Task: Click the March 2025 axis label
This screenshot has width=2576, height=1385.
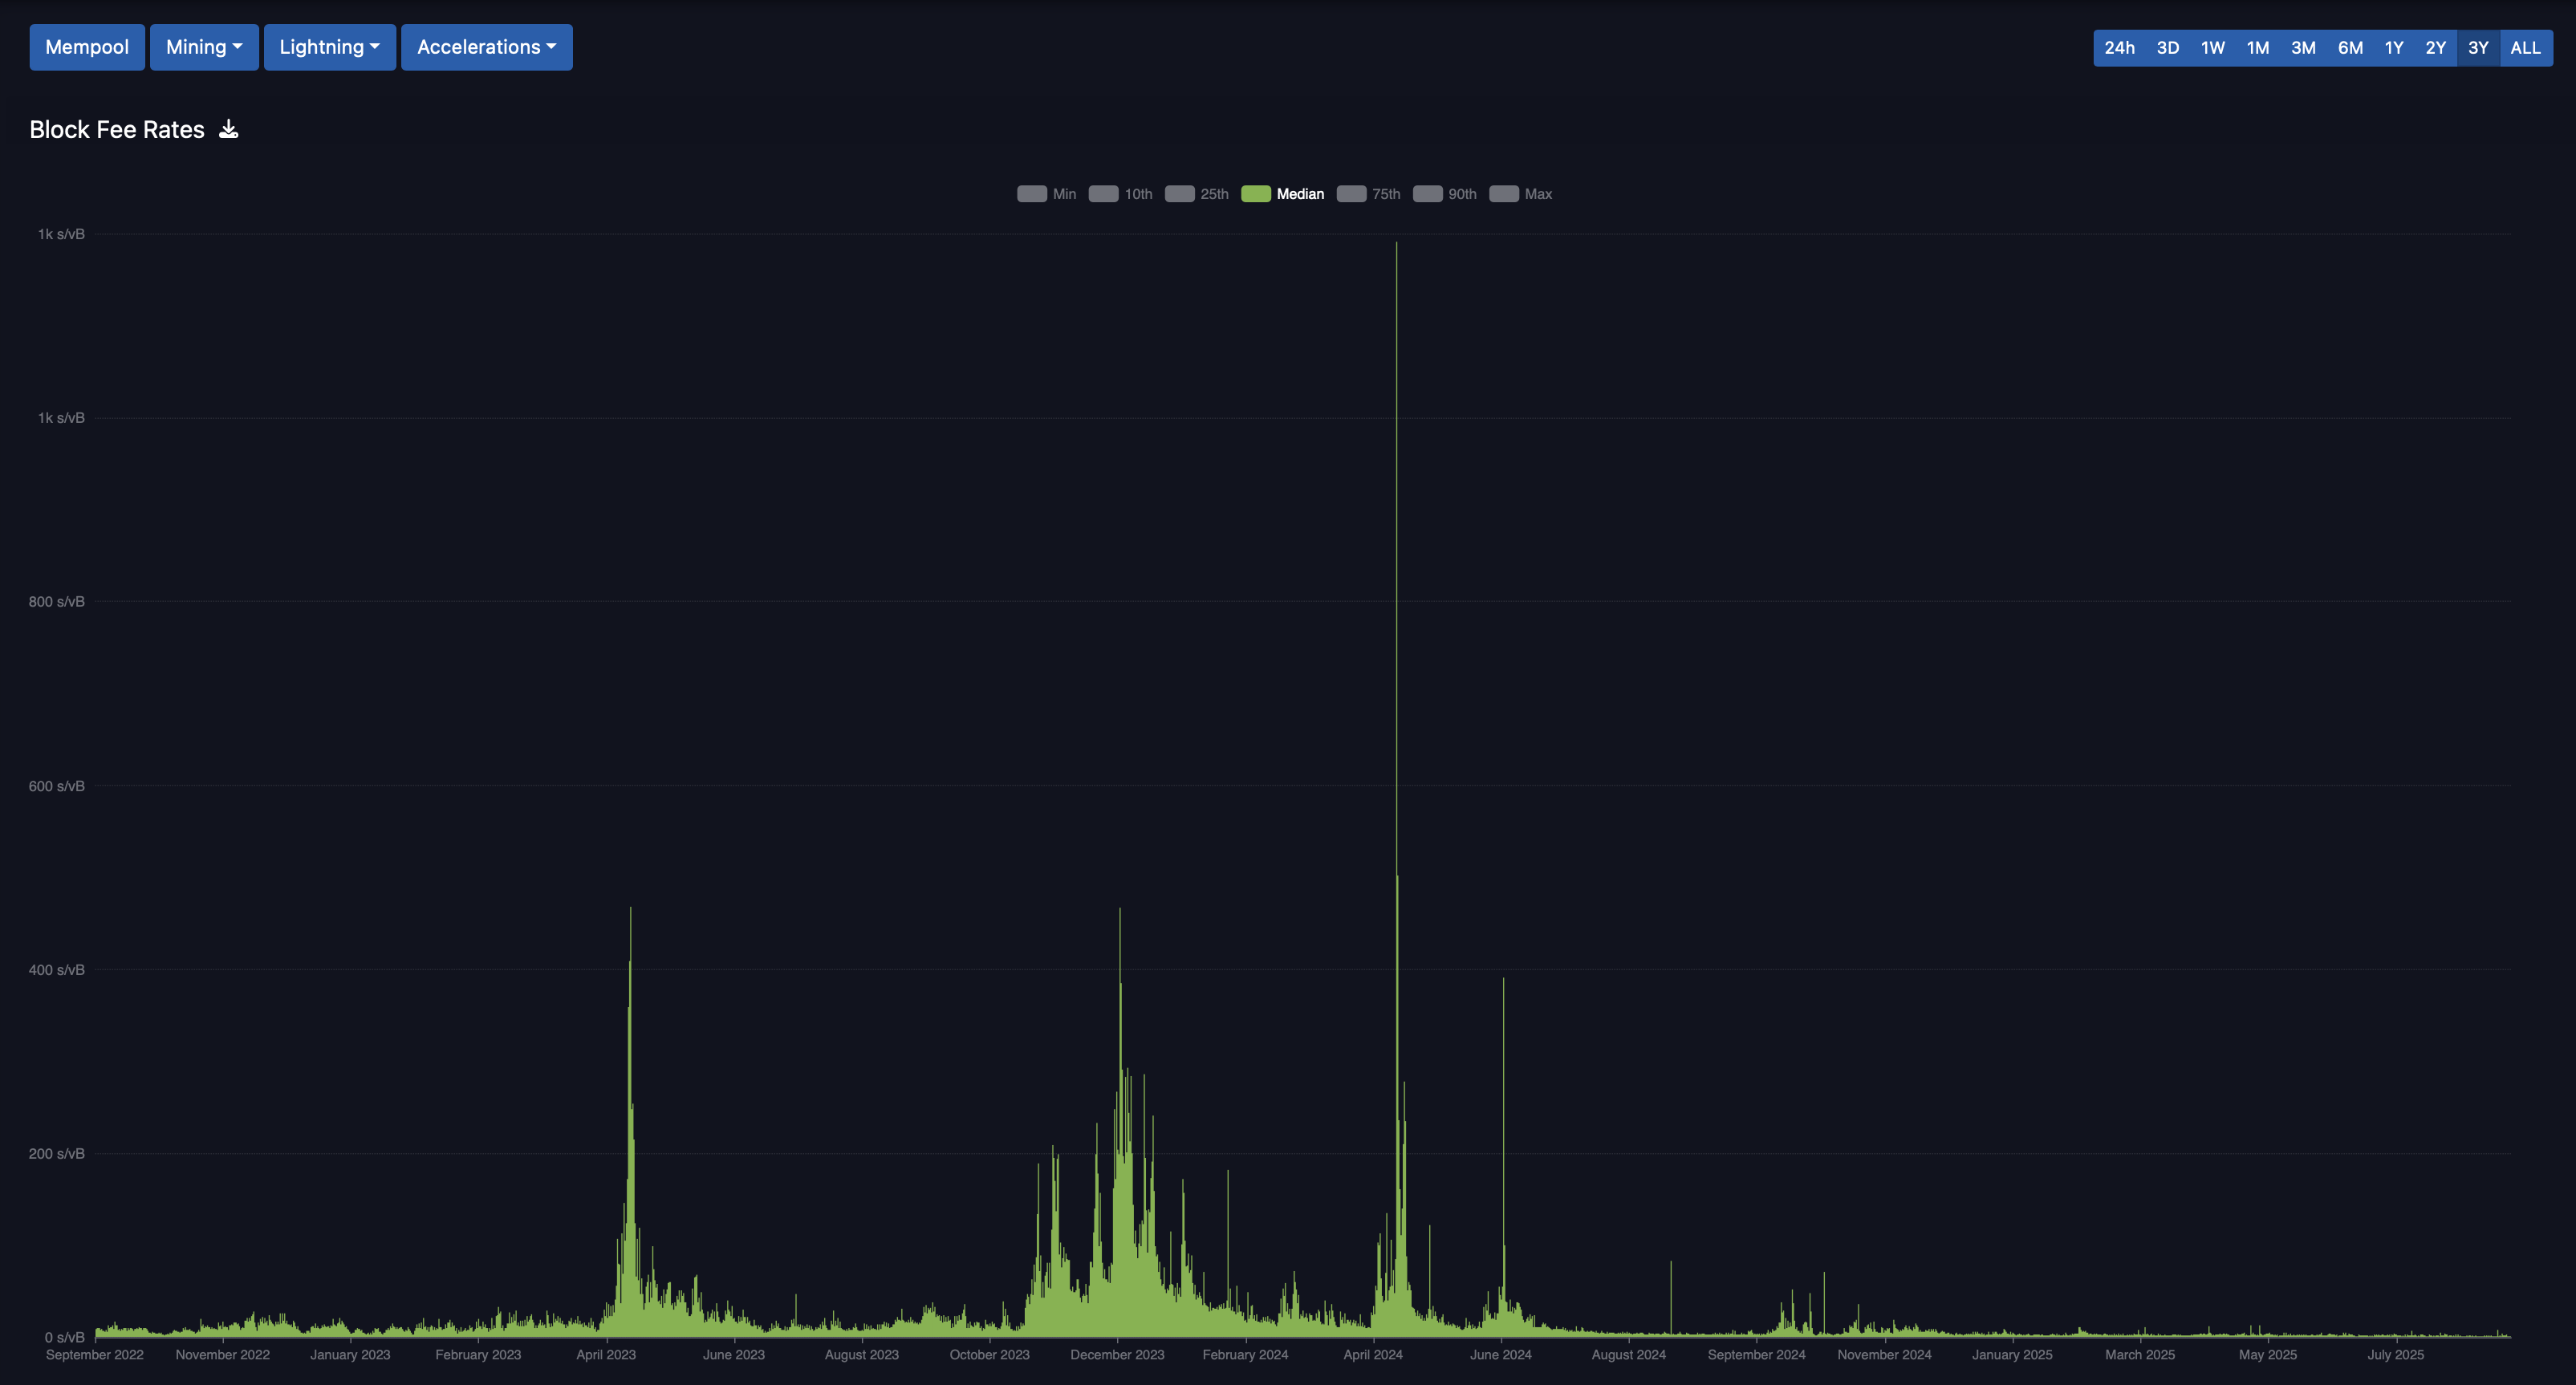Action: point(2140,1355)
